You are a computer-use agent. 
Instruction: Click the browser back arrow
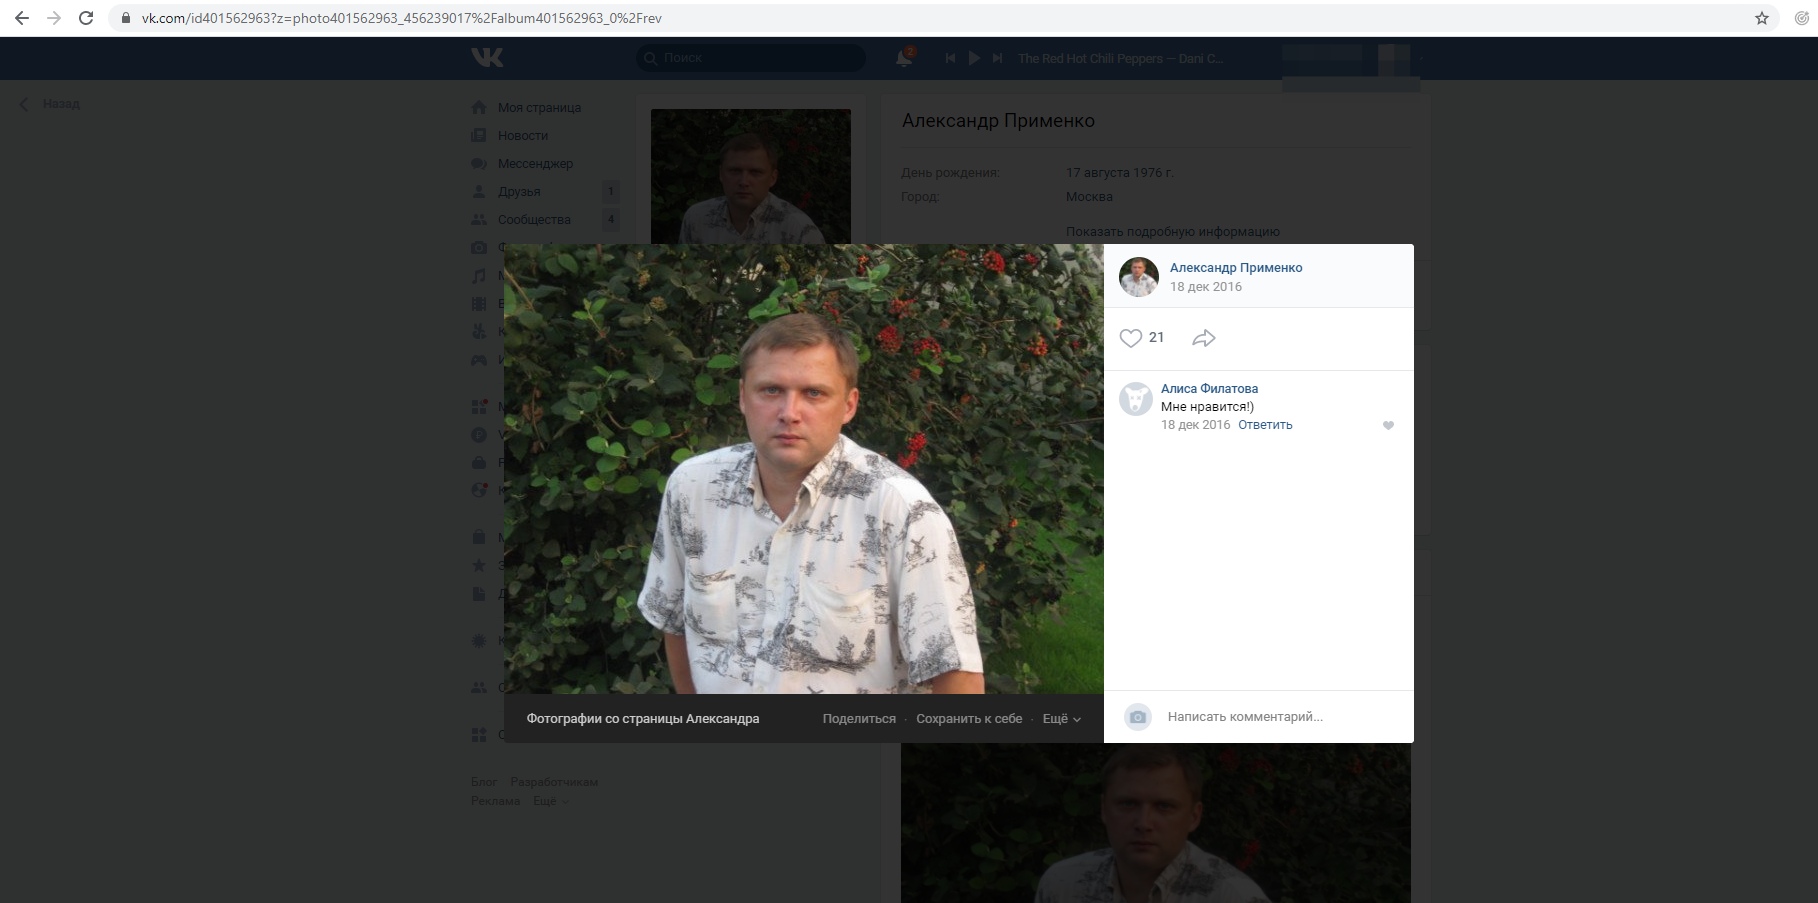click(x=22, y=18)
